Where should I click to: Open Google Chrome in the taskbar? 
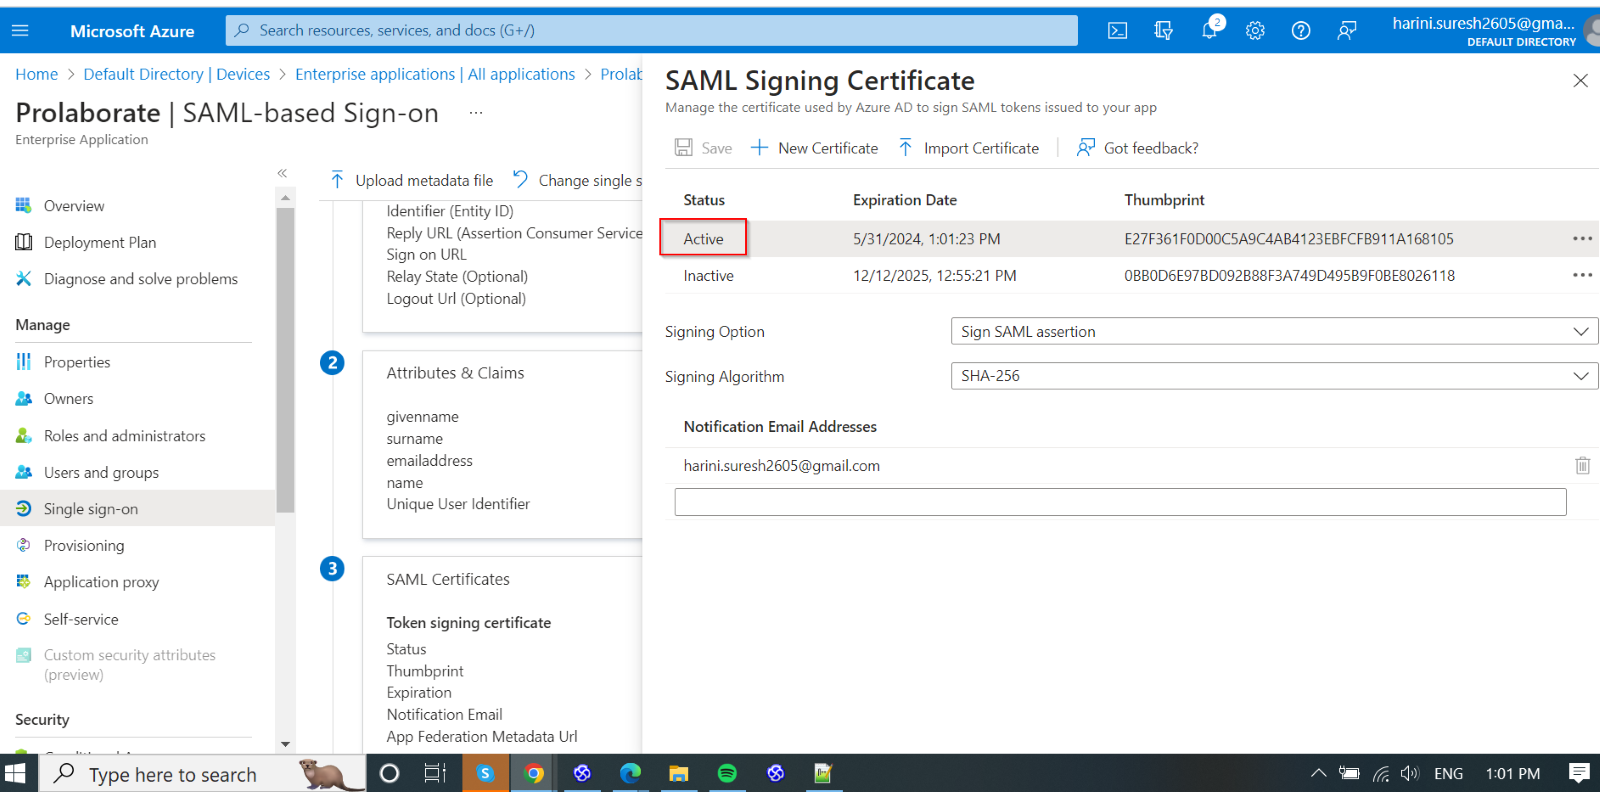pyautogui.click(x=534, y=773)
